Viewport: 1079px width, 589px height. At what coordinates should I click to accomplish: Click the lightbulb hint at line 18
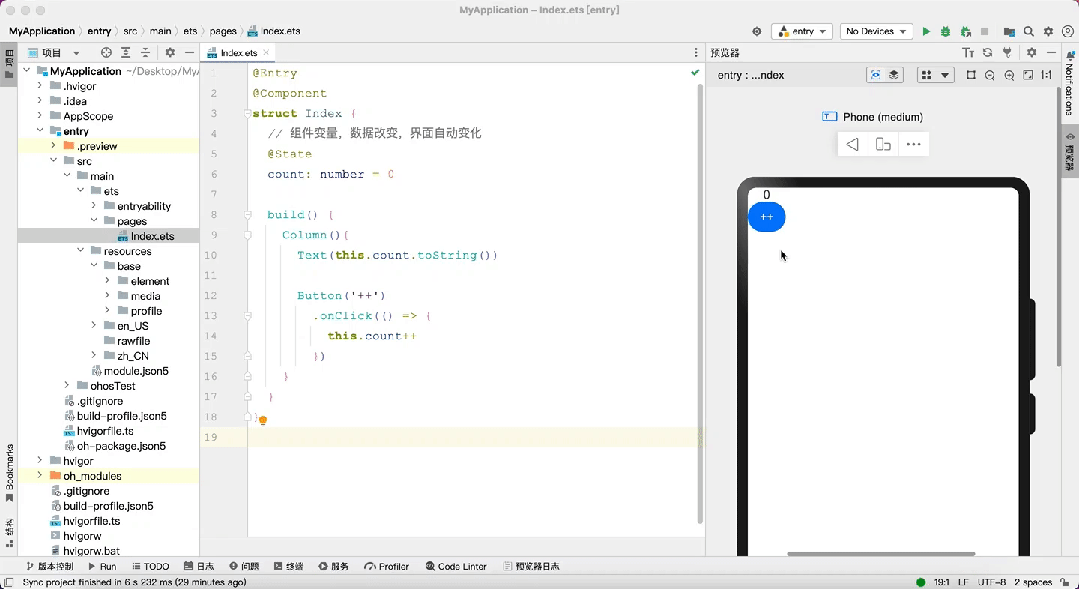tap(263, 419)
